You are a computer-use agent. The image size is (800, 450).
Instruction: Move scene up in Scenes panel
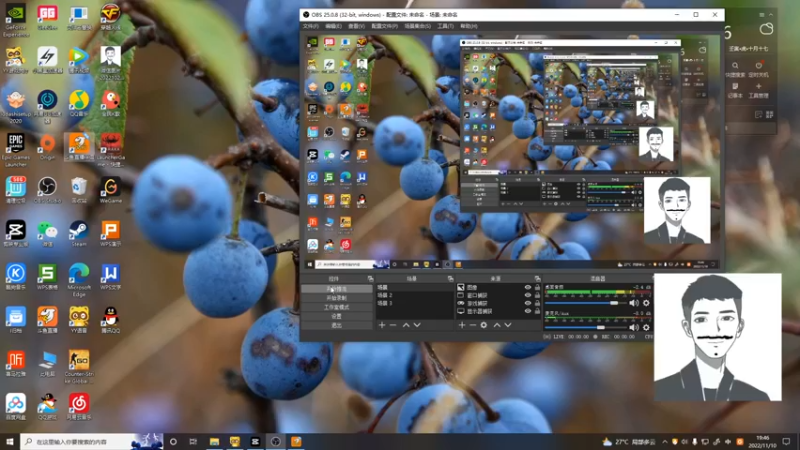coord(406,325)
